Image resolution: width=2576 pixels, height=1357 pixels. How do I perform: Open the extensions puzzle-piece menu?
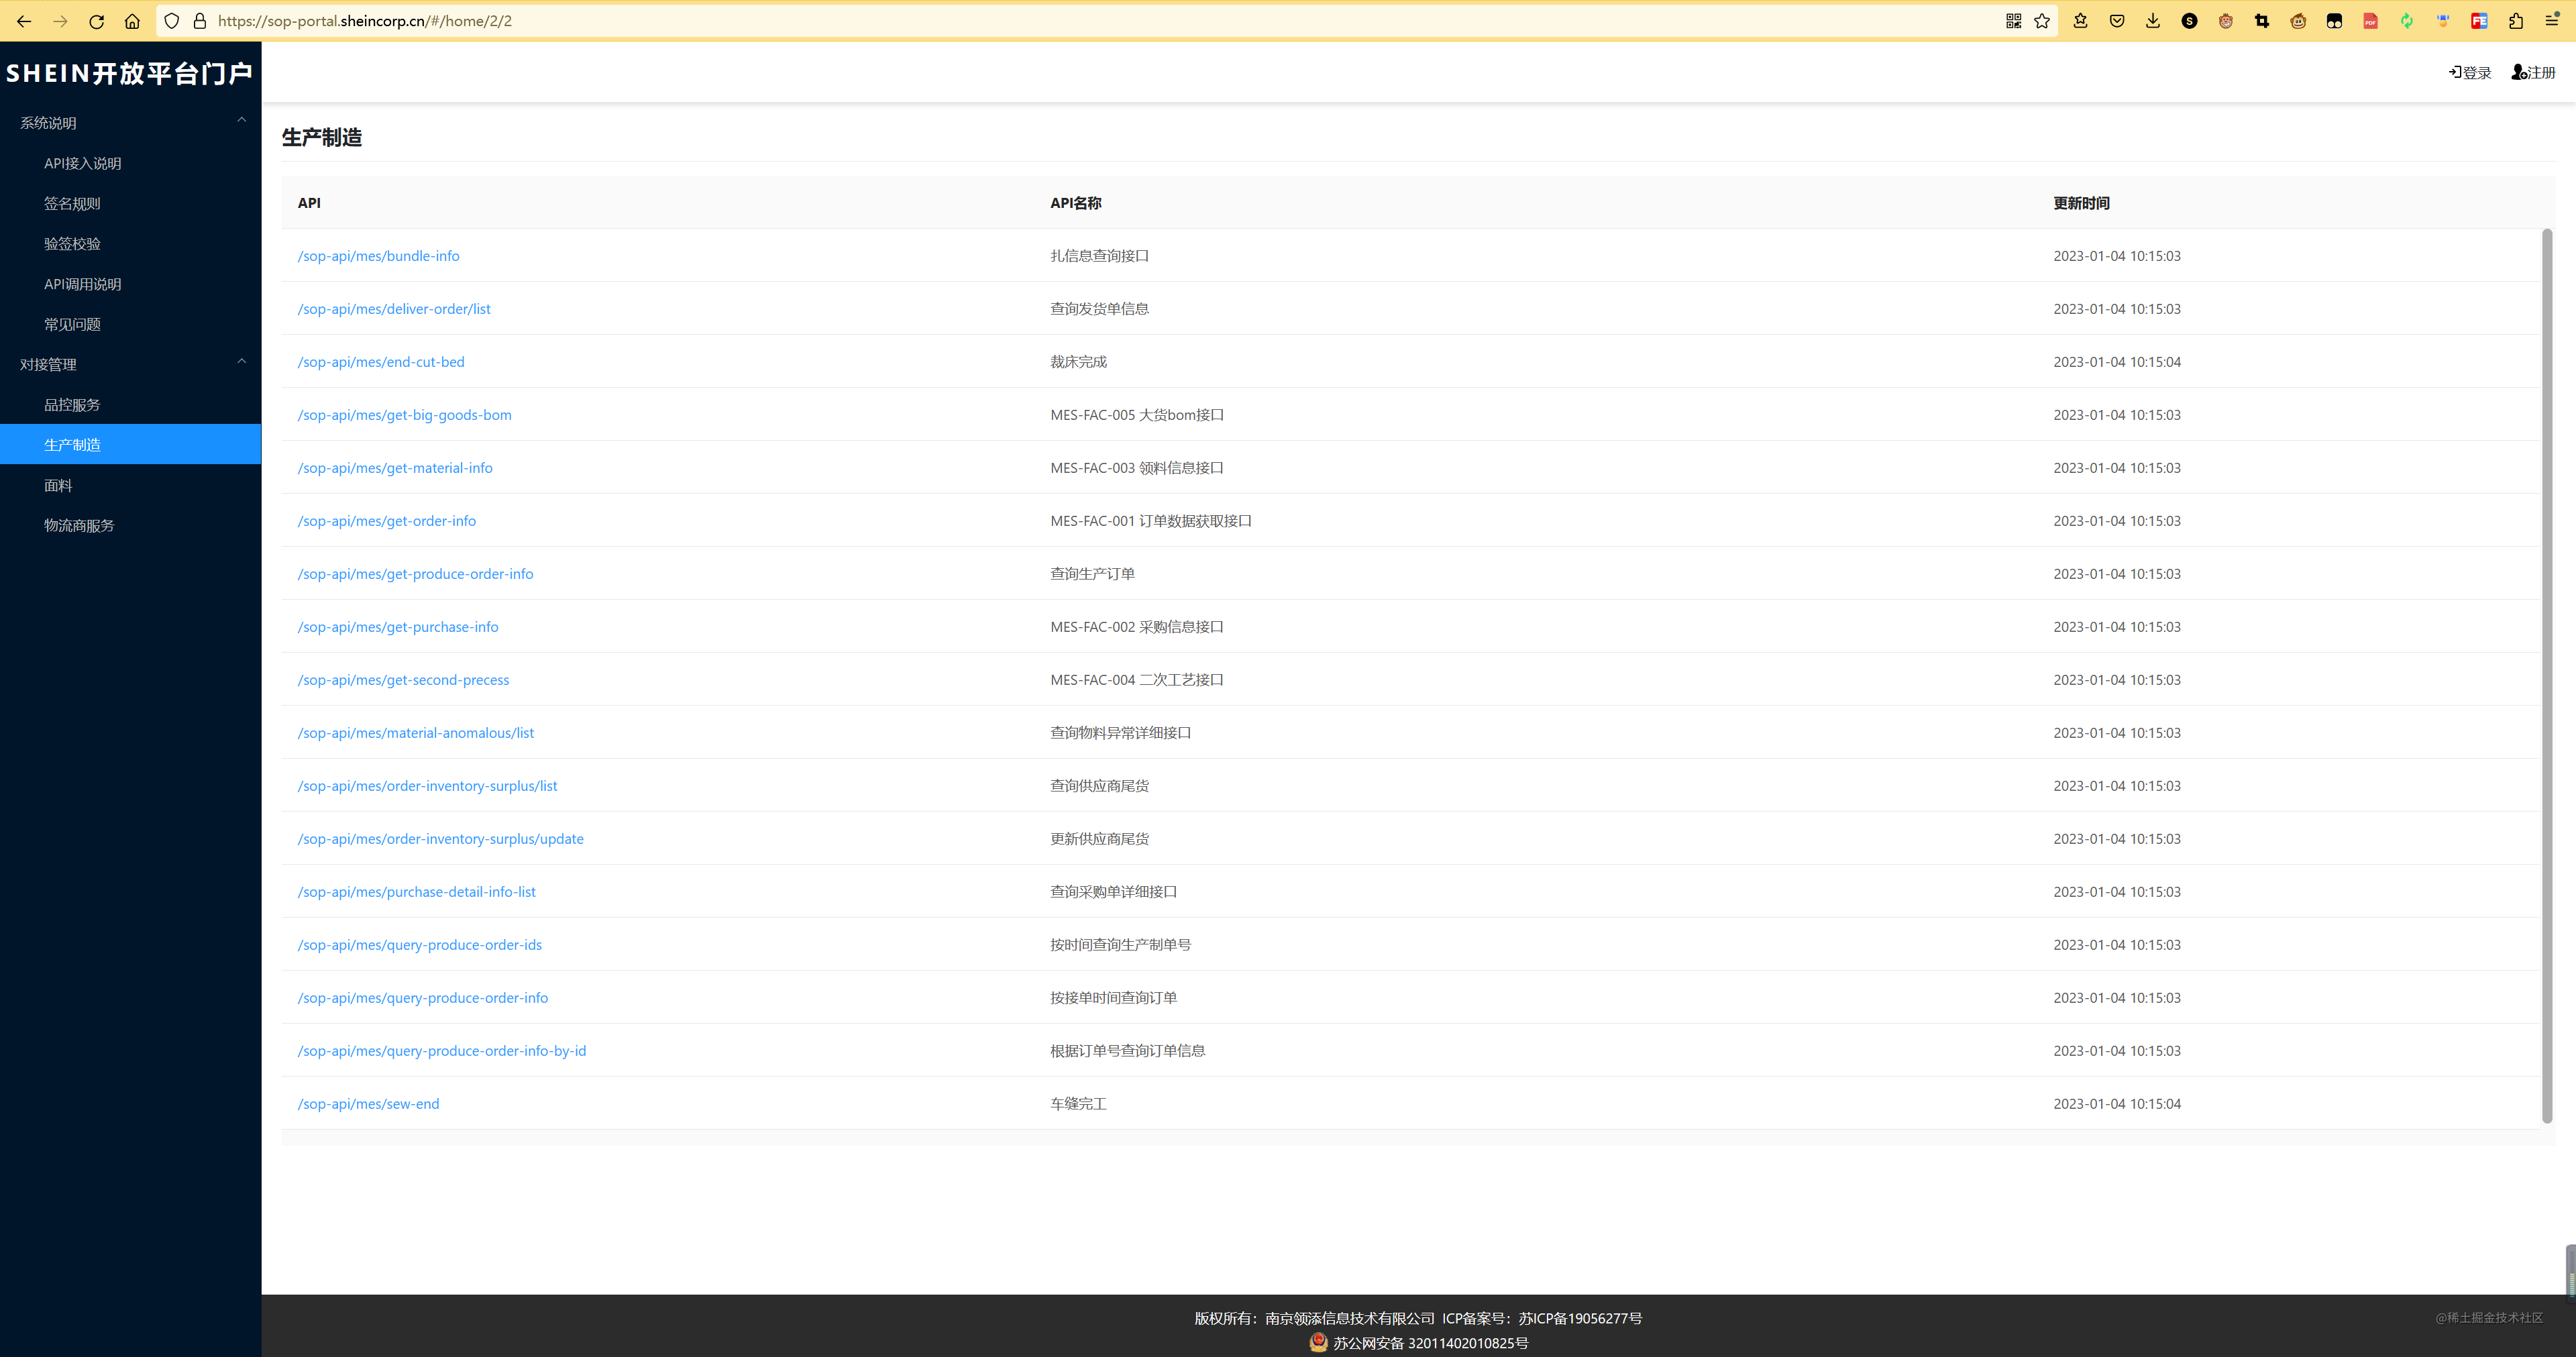click(2516, 21)
